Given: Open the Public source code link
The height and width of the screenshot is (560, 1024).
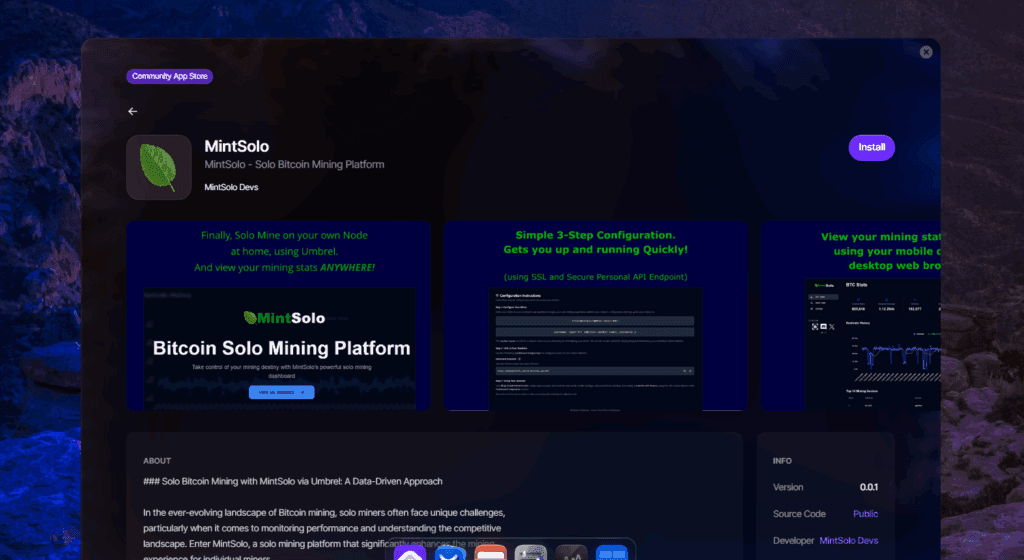Looking at the screenshot, I should coord(865,514).
